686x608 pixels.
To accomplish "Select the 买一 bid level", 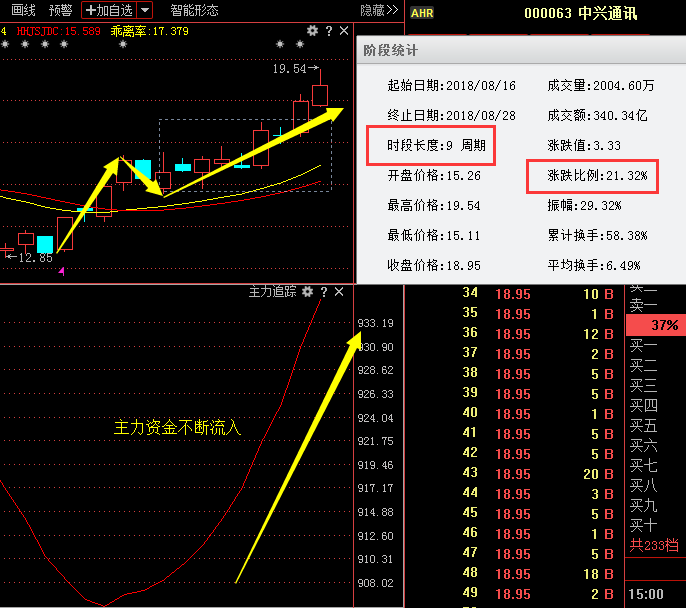I will [x=644, y=346].
